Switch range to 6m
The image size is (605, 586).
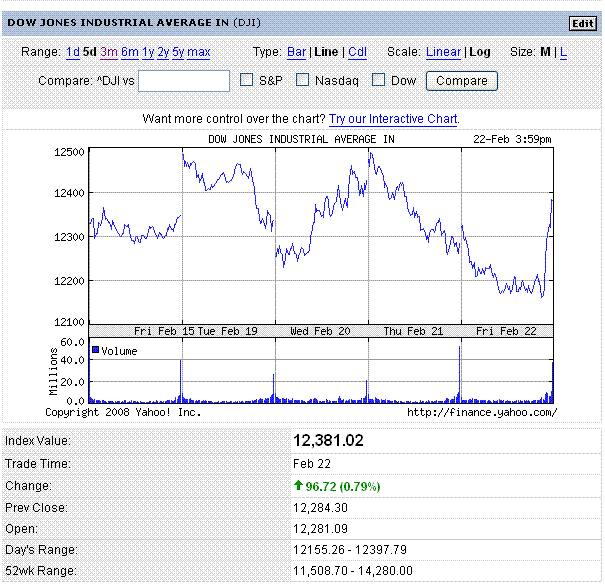(x=130, y=52)
